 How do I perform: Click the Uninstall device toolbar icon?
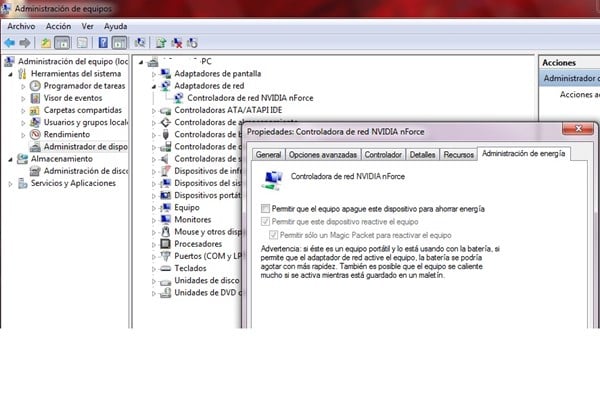177,43
